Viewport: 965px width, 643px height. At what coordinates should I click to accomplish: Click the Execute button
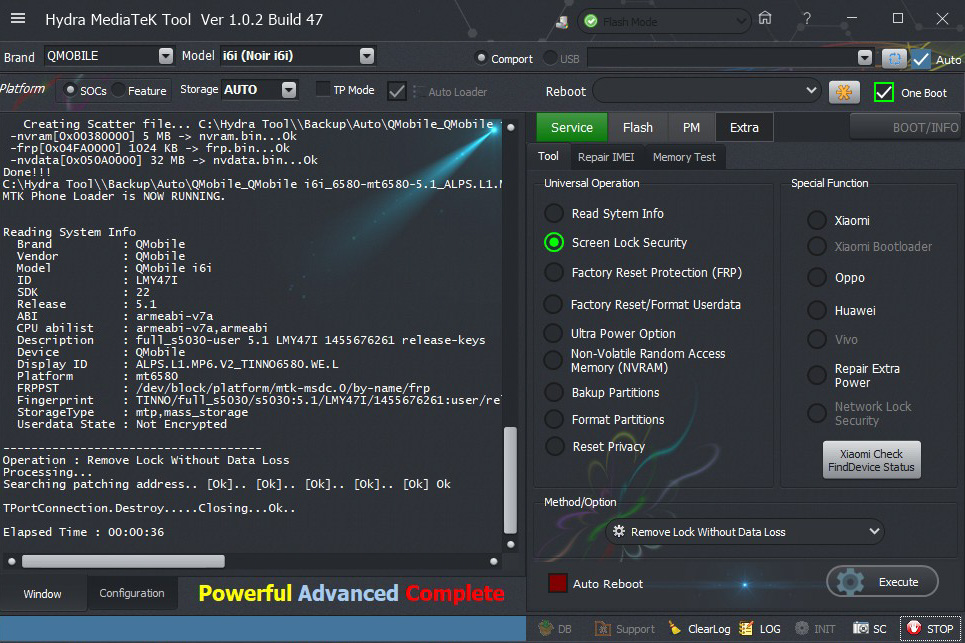[x=882, y=582]
